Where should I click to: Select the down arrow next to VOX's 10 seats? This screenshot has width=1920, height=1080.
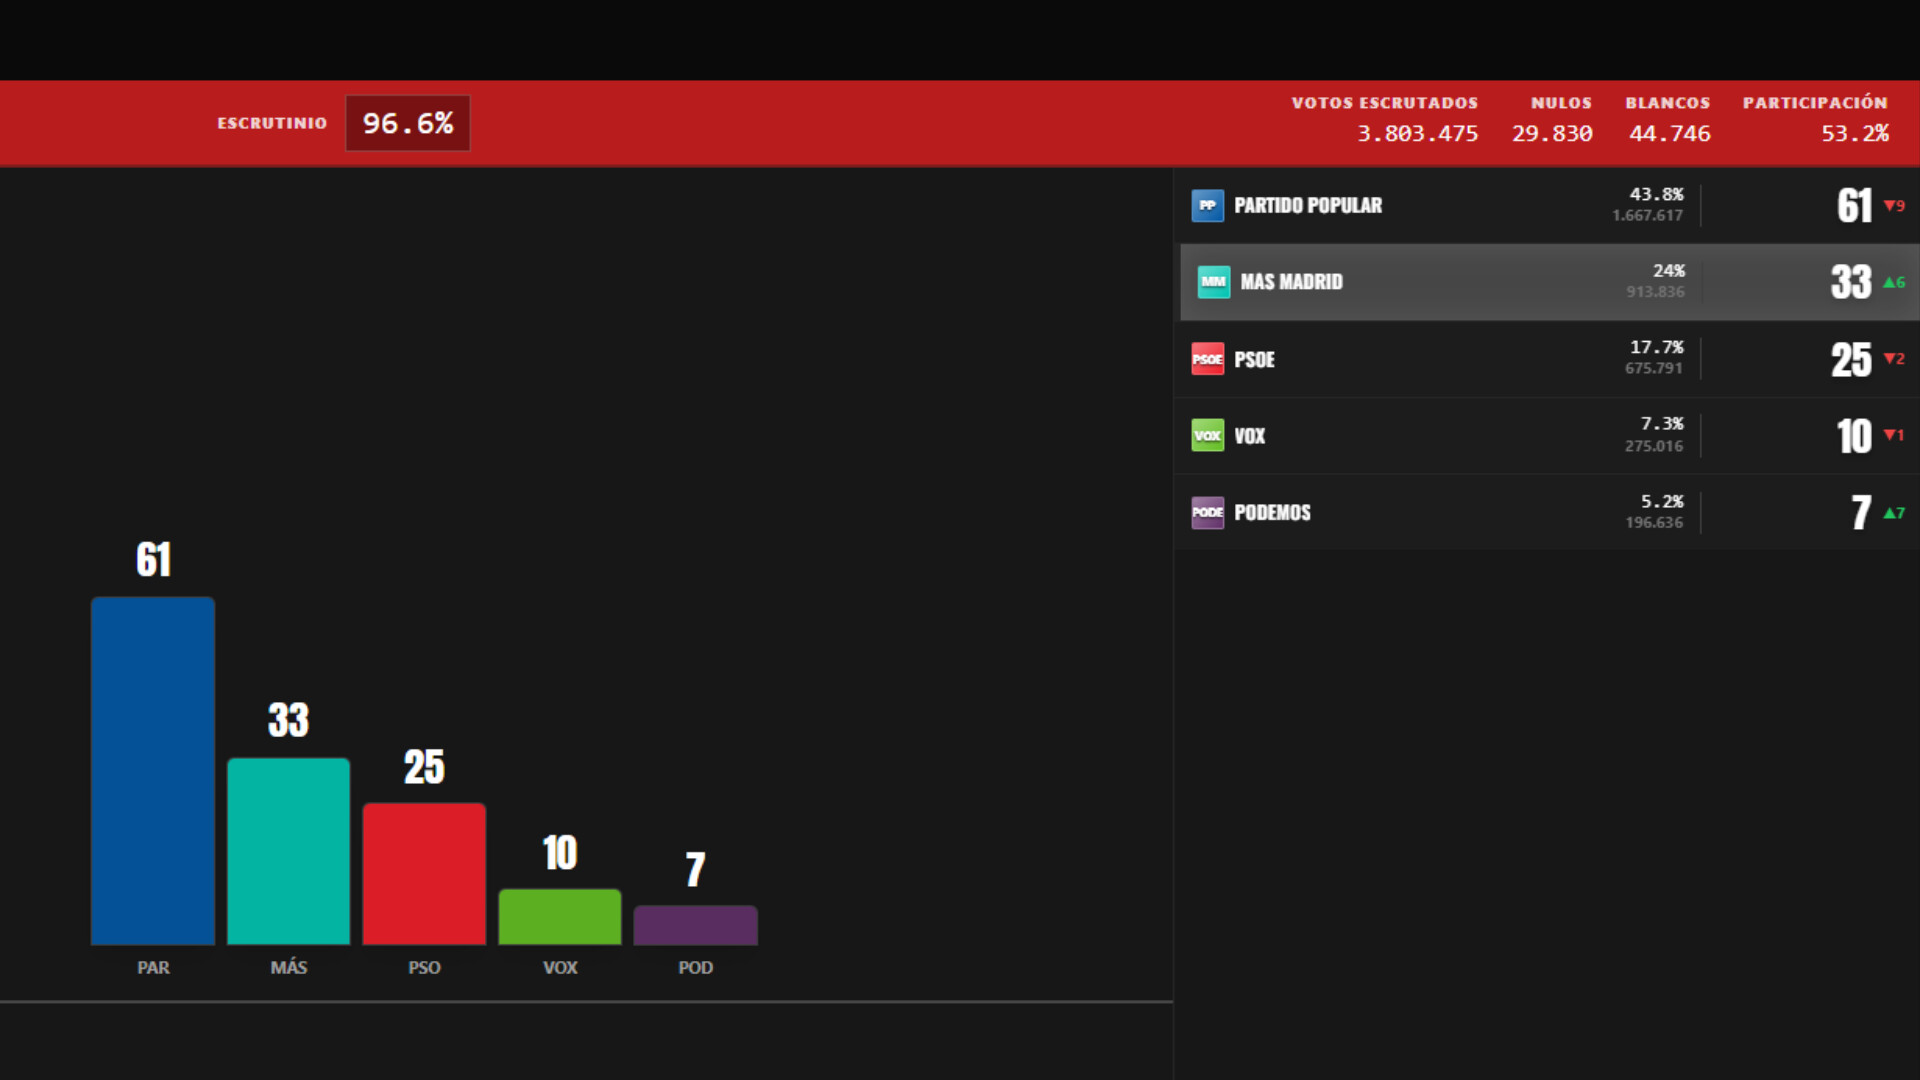coord(1895,435)
